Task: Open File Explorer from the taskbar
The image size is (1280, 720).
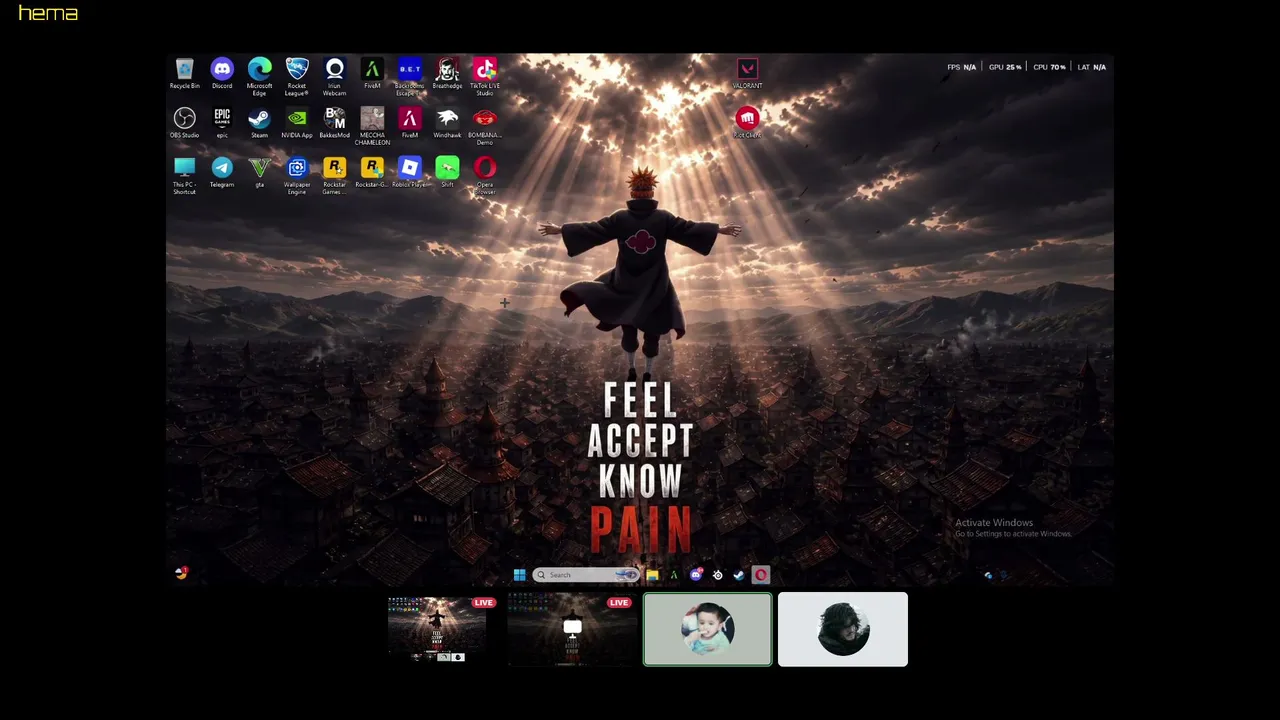Action: point(652,575)
